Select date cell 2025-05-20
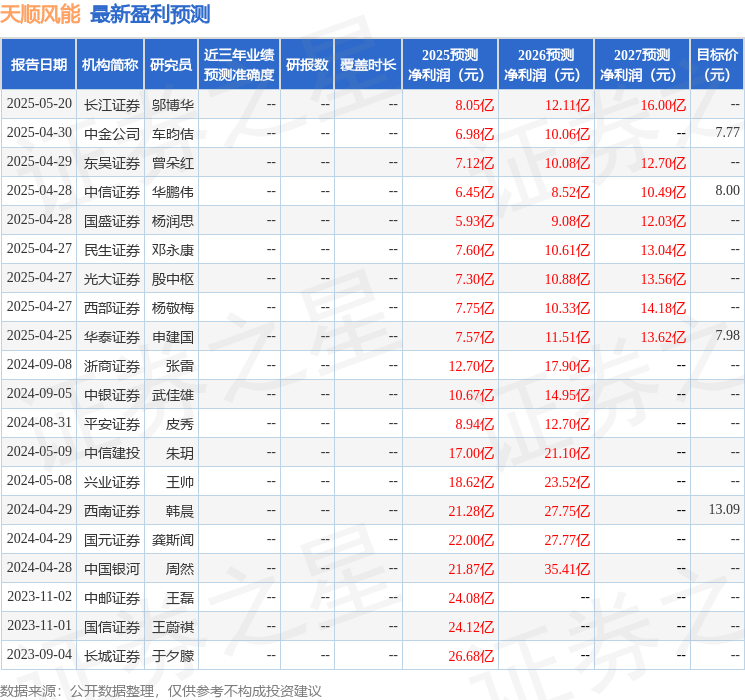Screen dimensions: 745x700 point(39,104)
